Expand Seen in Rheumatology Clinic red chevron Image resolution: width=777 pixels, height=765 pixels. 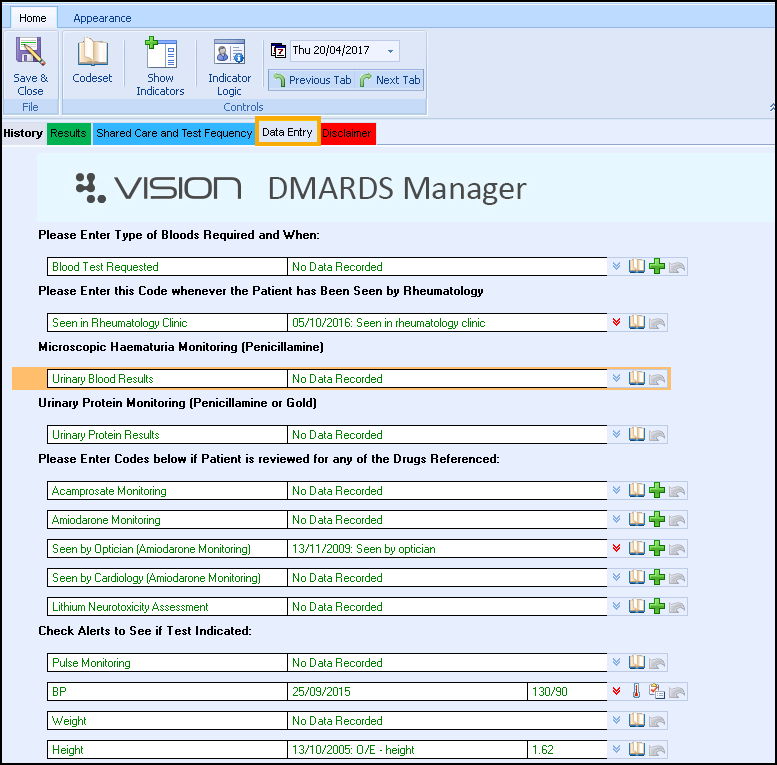[616, 323]
